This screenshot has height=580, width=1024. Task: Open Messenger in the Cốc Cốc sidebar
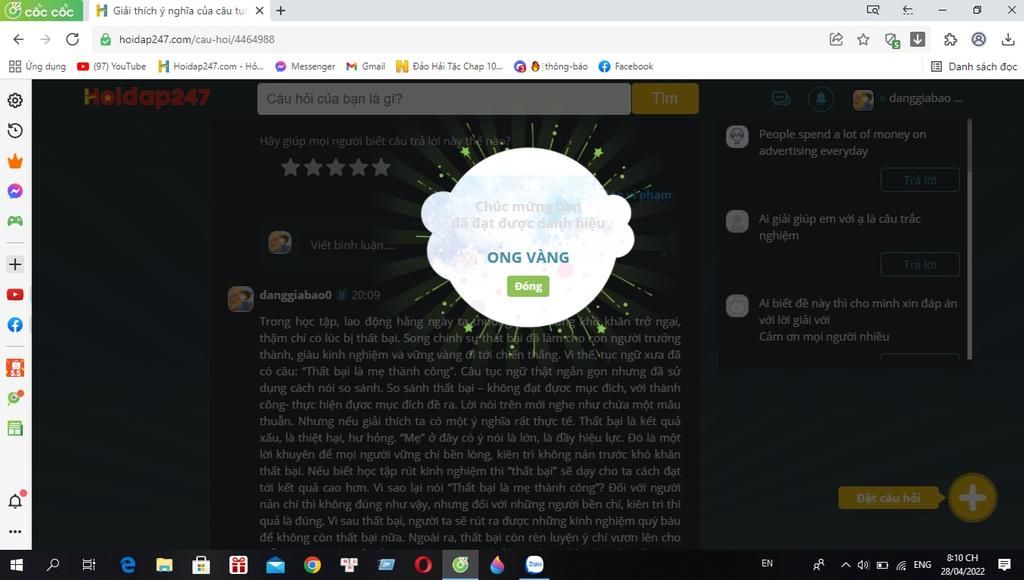tap(15, 191)
